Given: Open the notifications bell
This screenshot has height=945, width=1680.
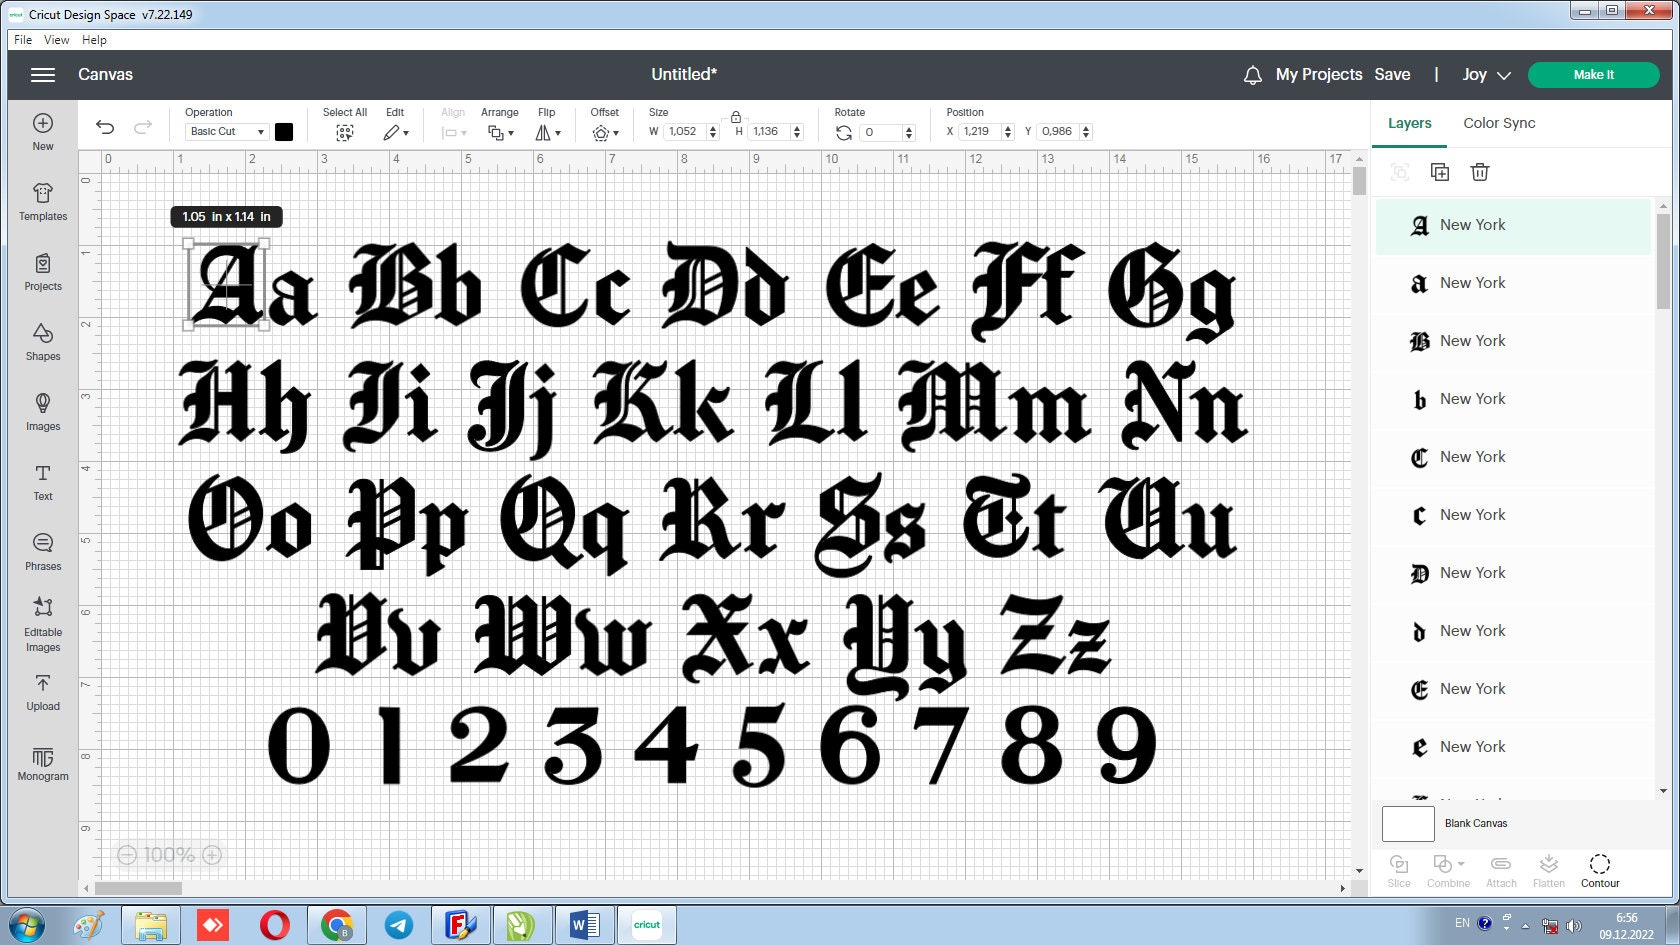Looking at the screenshot, I should coord(1252,74).
